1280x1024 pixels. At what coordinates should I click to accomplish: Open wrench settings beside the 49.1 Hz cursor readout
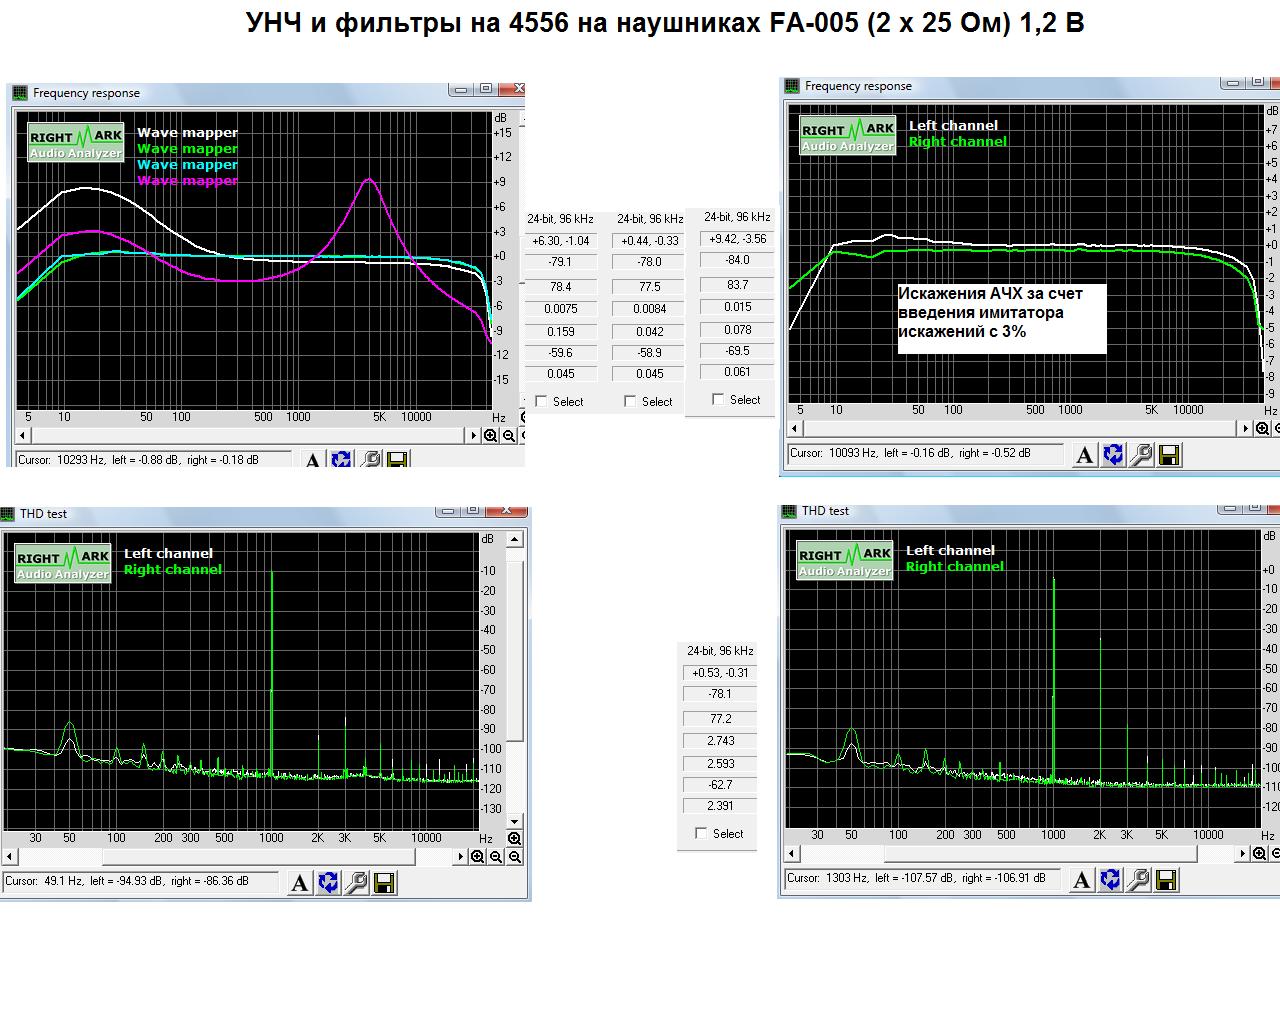357,883
